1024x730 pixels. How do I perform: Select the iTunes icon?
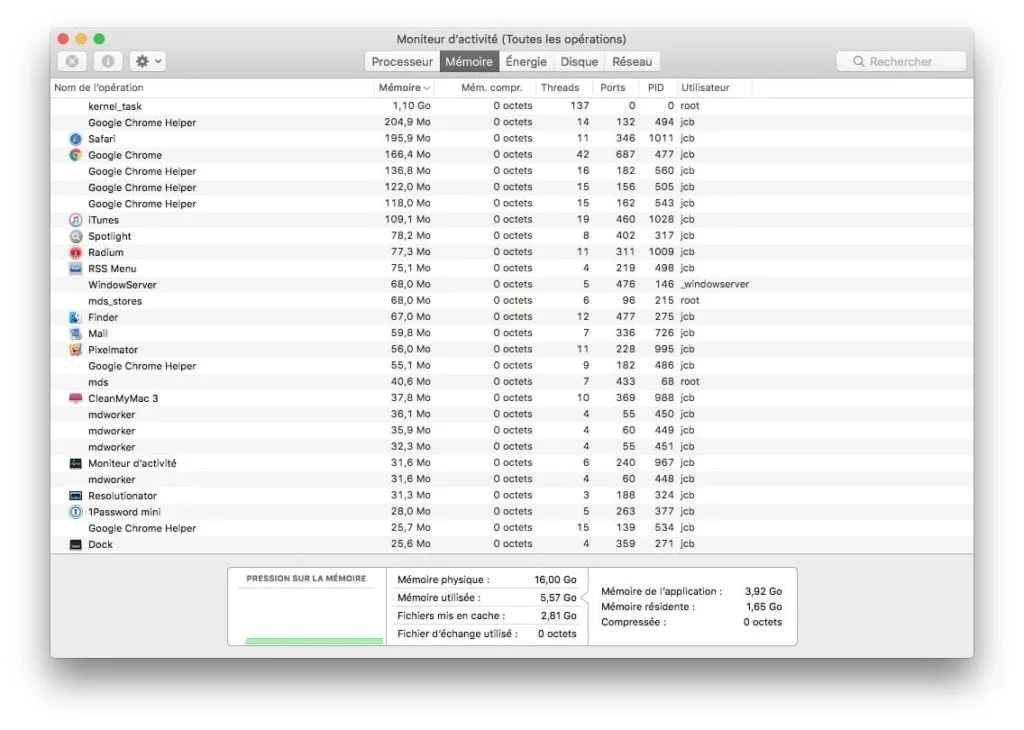[x=76, y=219]
